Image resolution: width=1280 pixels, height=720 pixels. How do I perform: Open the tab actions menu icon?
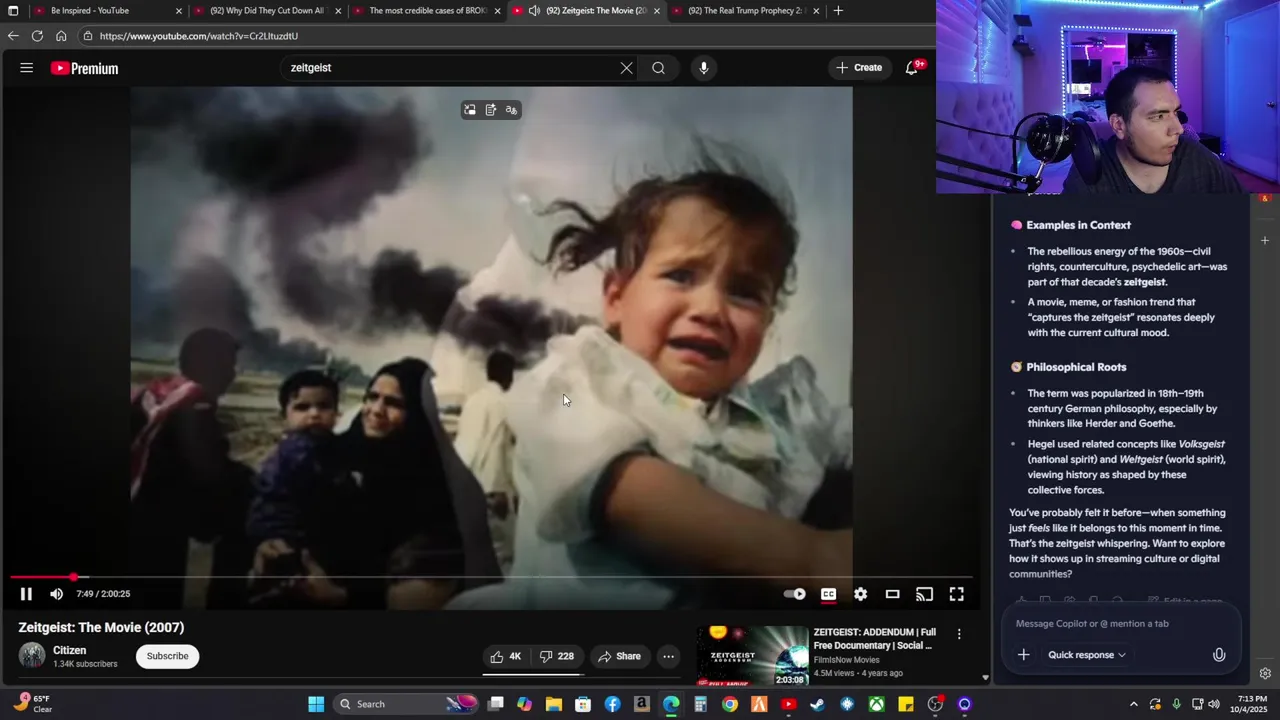(13, 11)
